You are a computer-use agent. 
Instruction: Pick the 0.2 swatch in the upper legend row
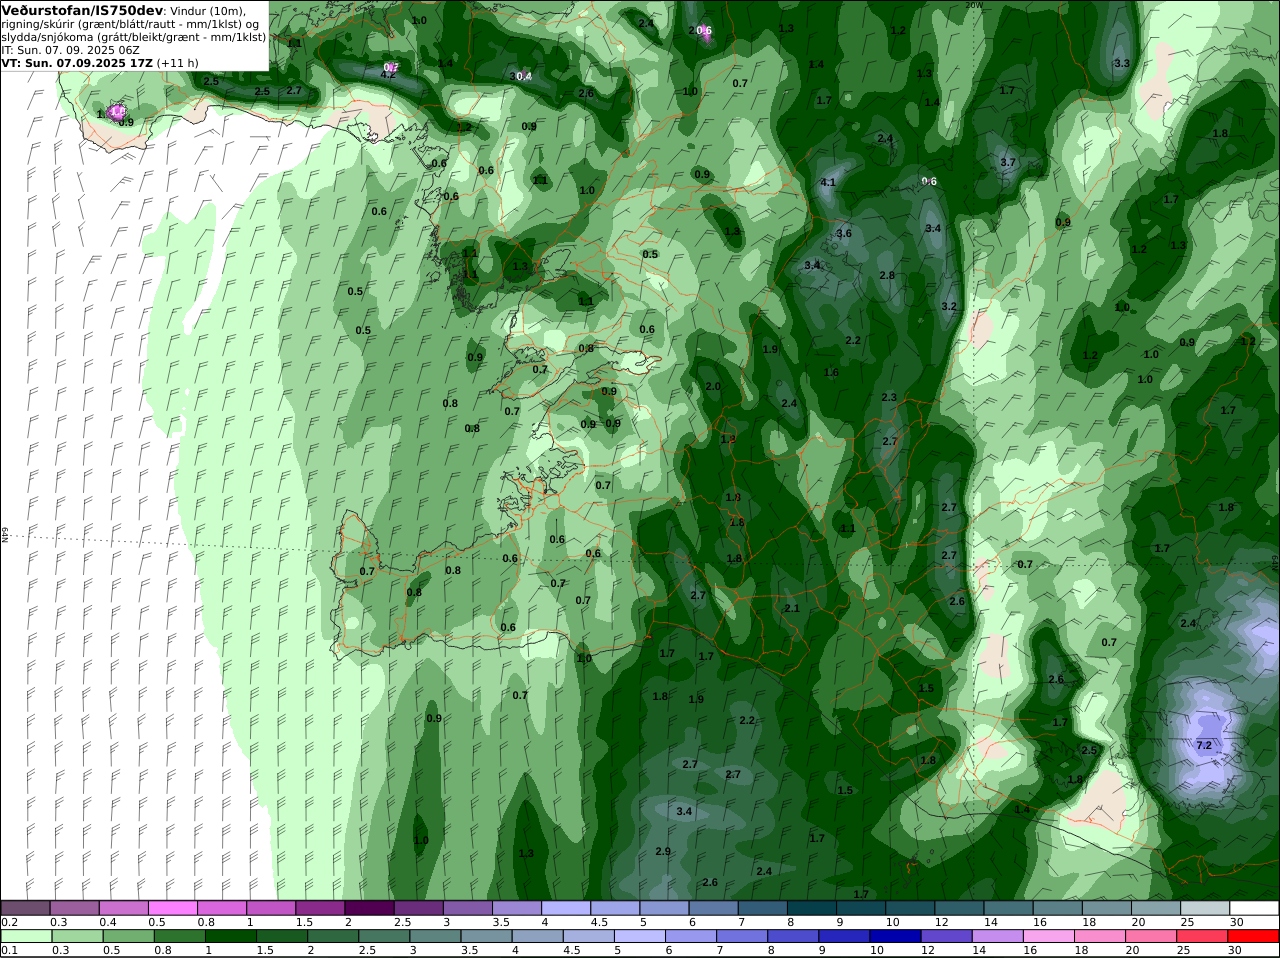pyautogui.click(x=25, y=908)
